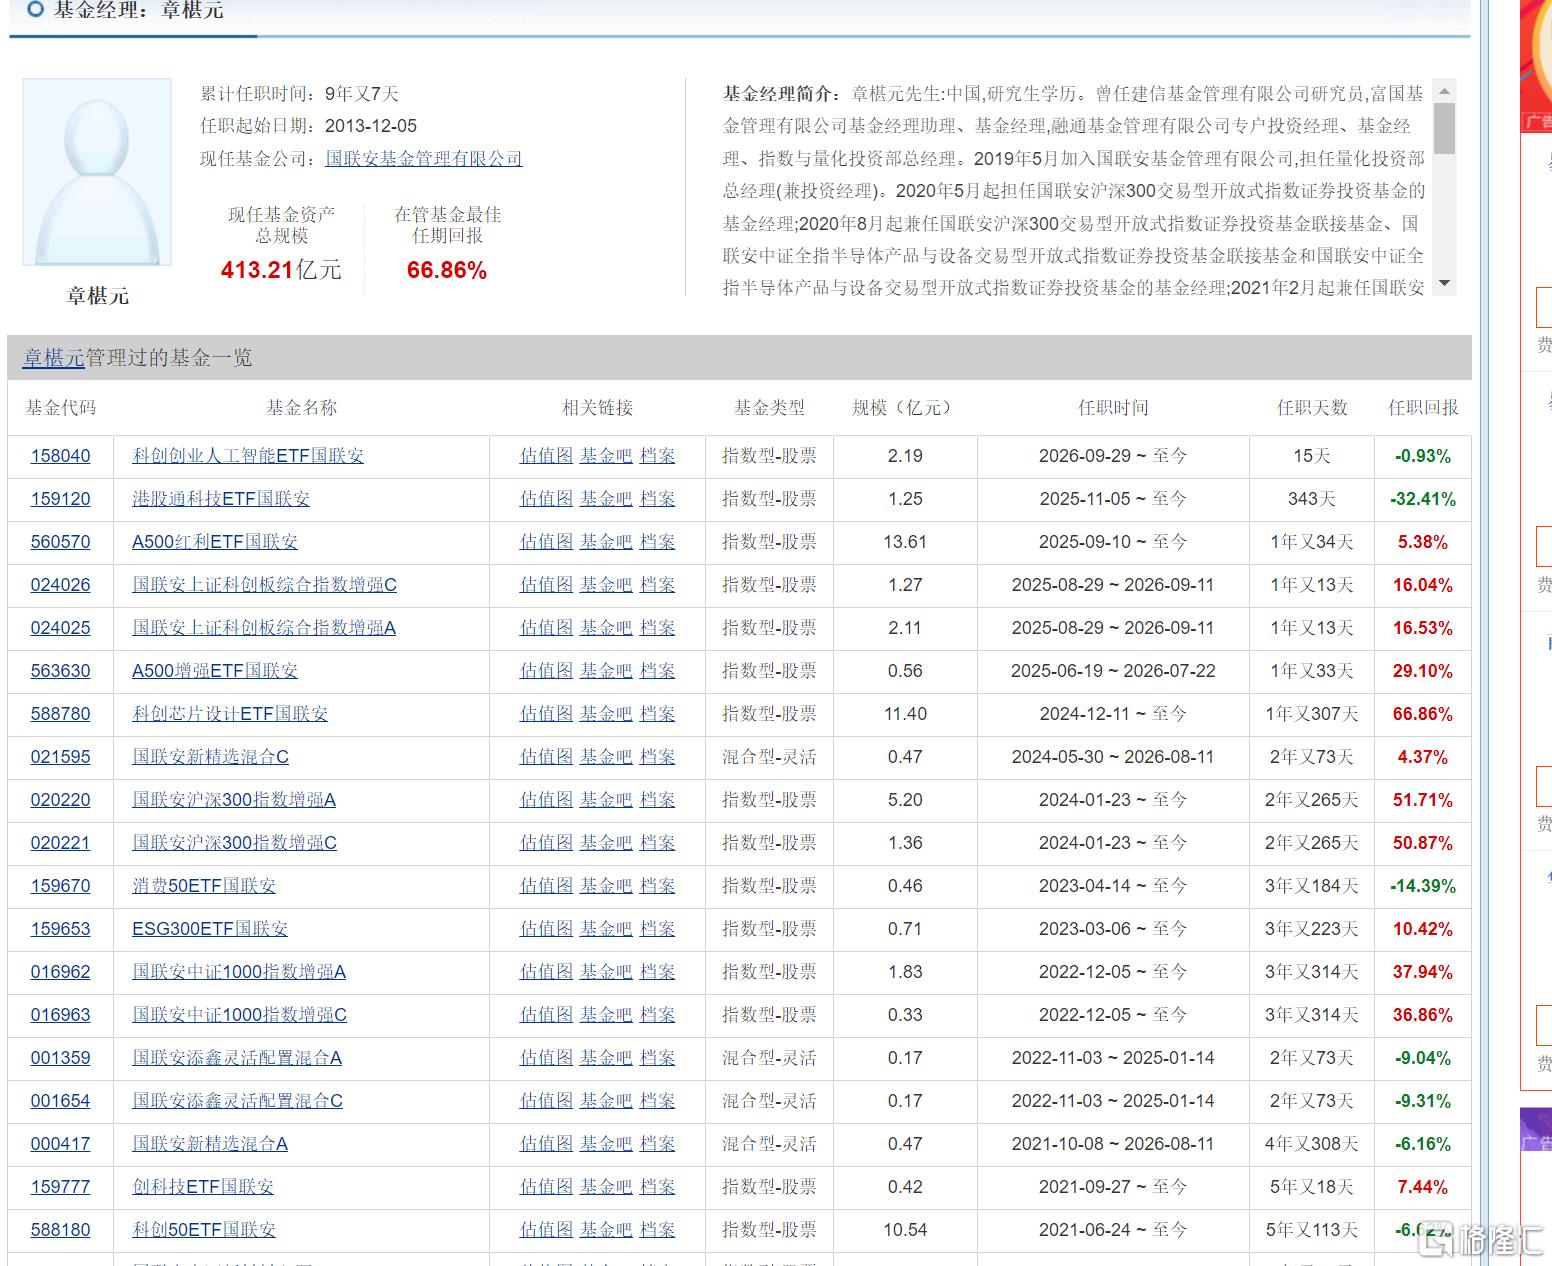Open 档案 for fund 159653
This screenshot has width=1552, height=1266.
pos(657,929)
